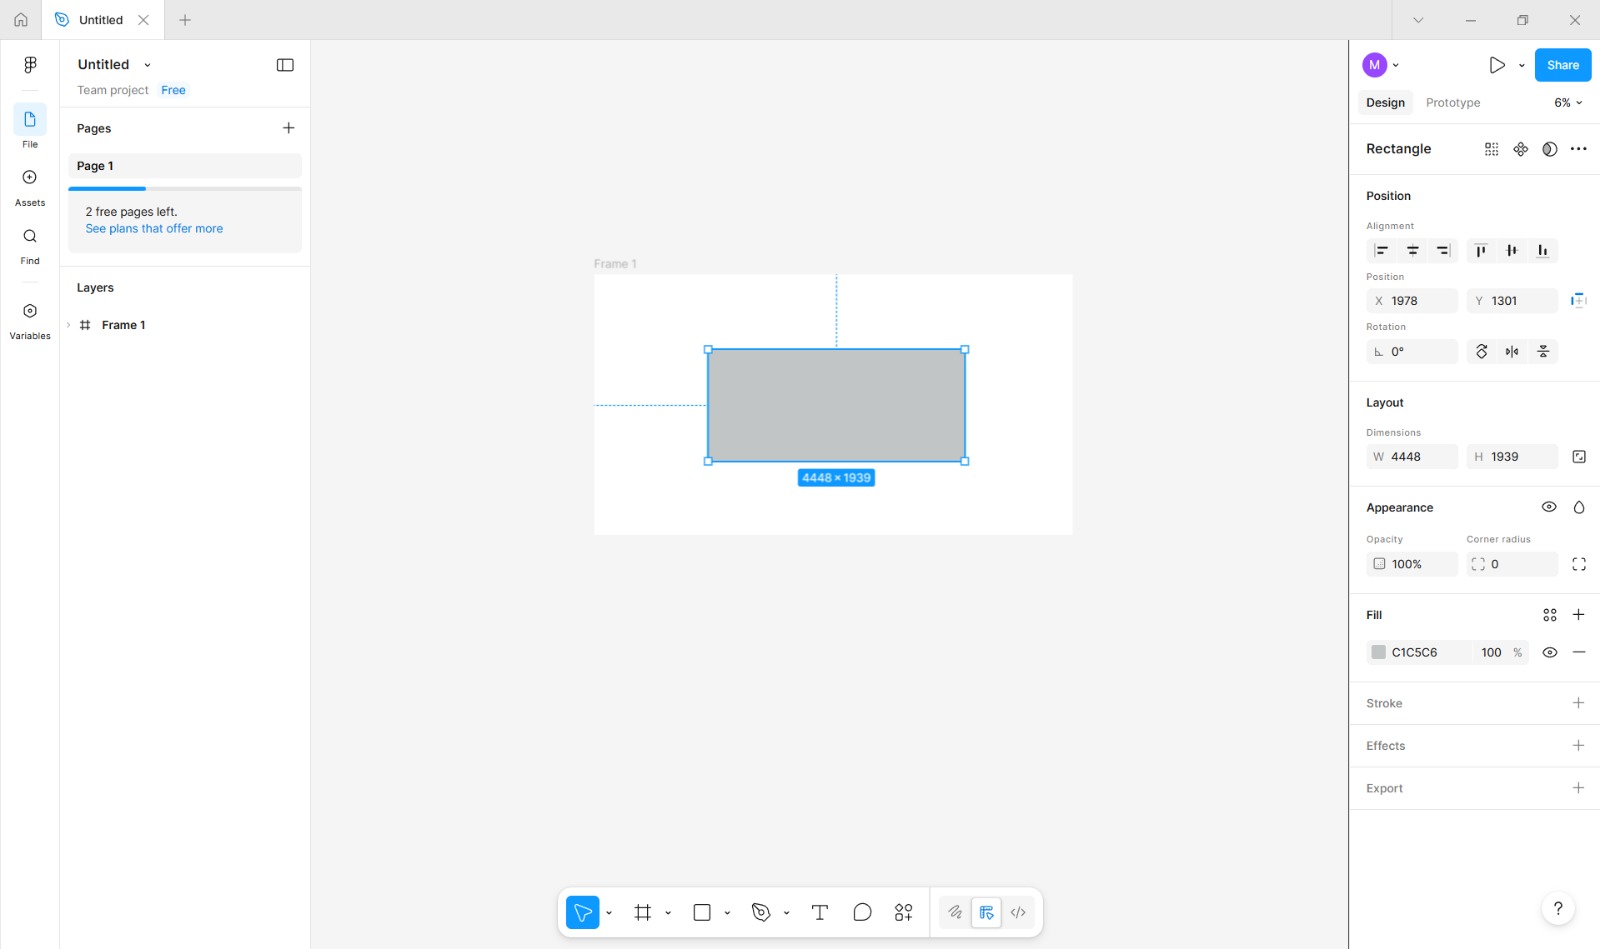
Task: Click the Share button
Action: [1562, 64]
